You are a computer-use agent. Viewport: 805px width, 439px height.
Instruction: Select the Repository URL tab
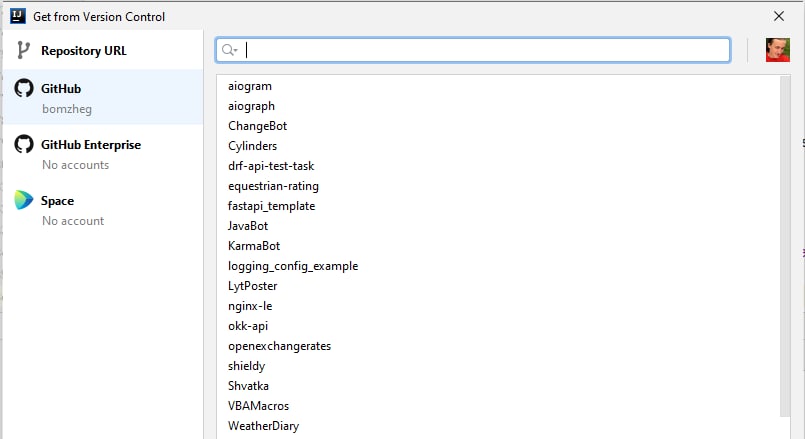(103, 50)
